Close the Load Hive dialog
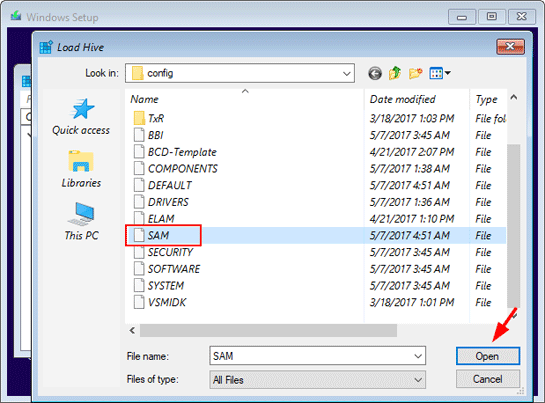The height and width of the screenshot is (403, 545). 510,47
